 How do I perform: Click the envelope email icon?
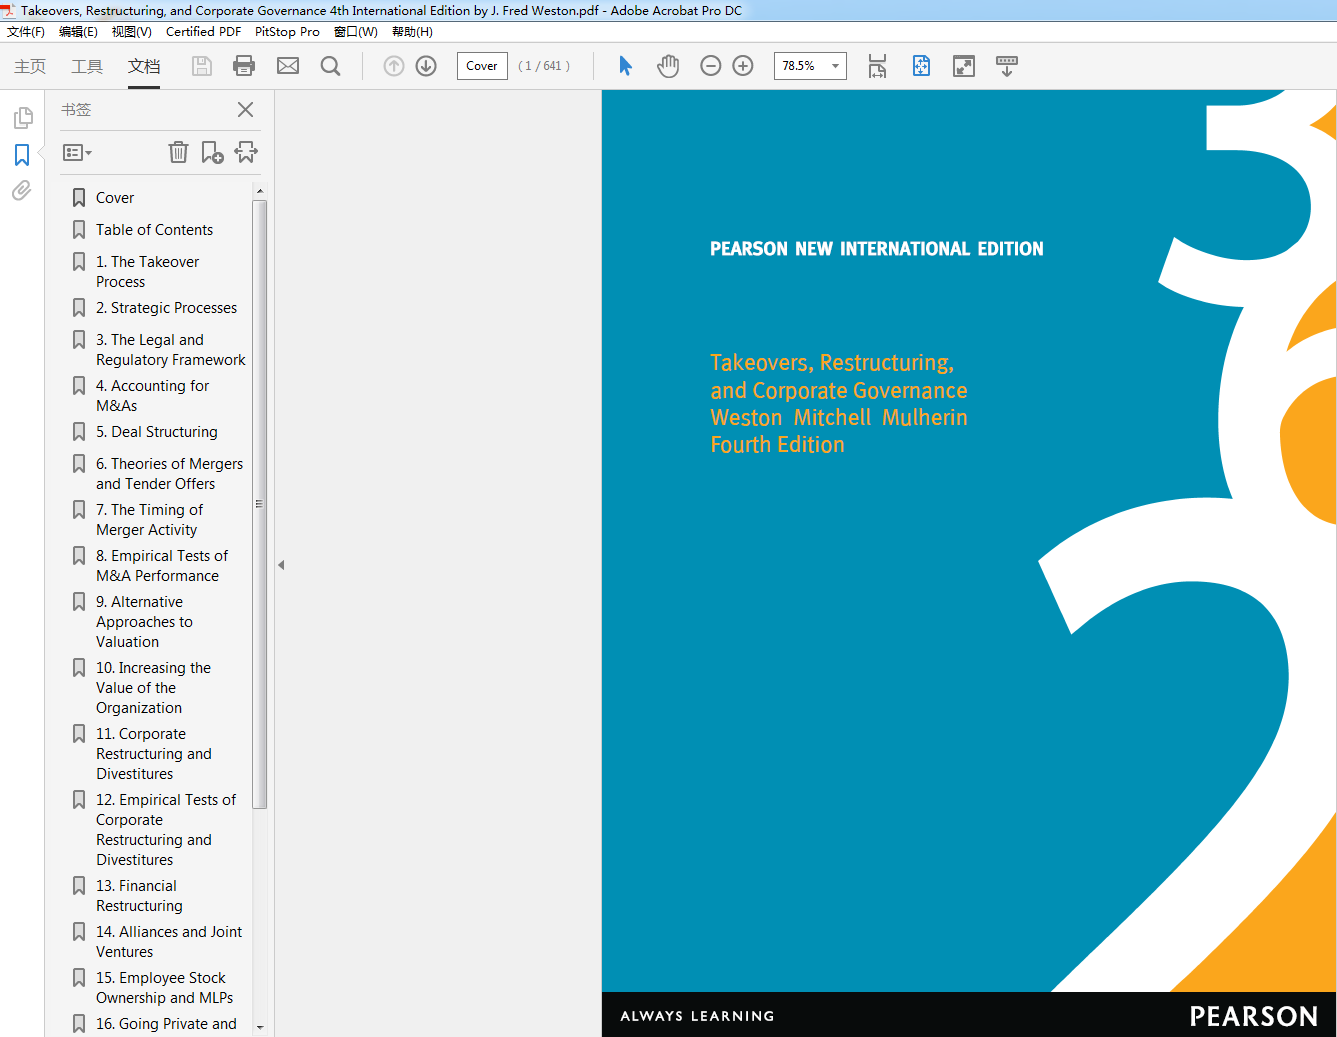tap(288, 66)
